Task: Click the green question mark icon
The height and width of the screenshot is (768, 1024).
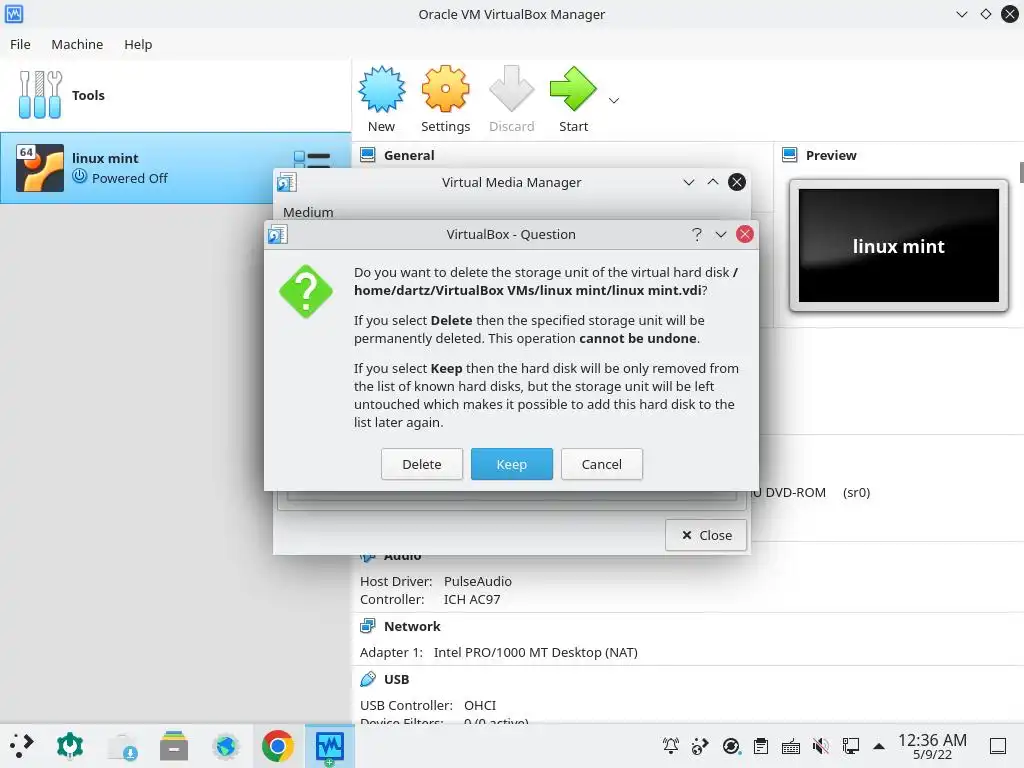Action: click(x=306, y=291)
